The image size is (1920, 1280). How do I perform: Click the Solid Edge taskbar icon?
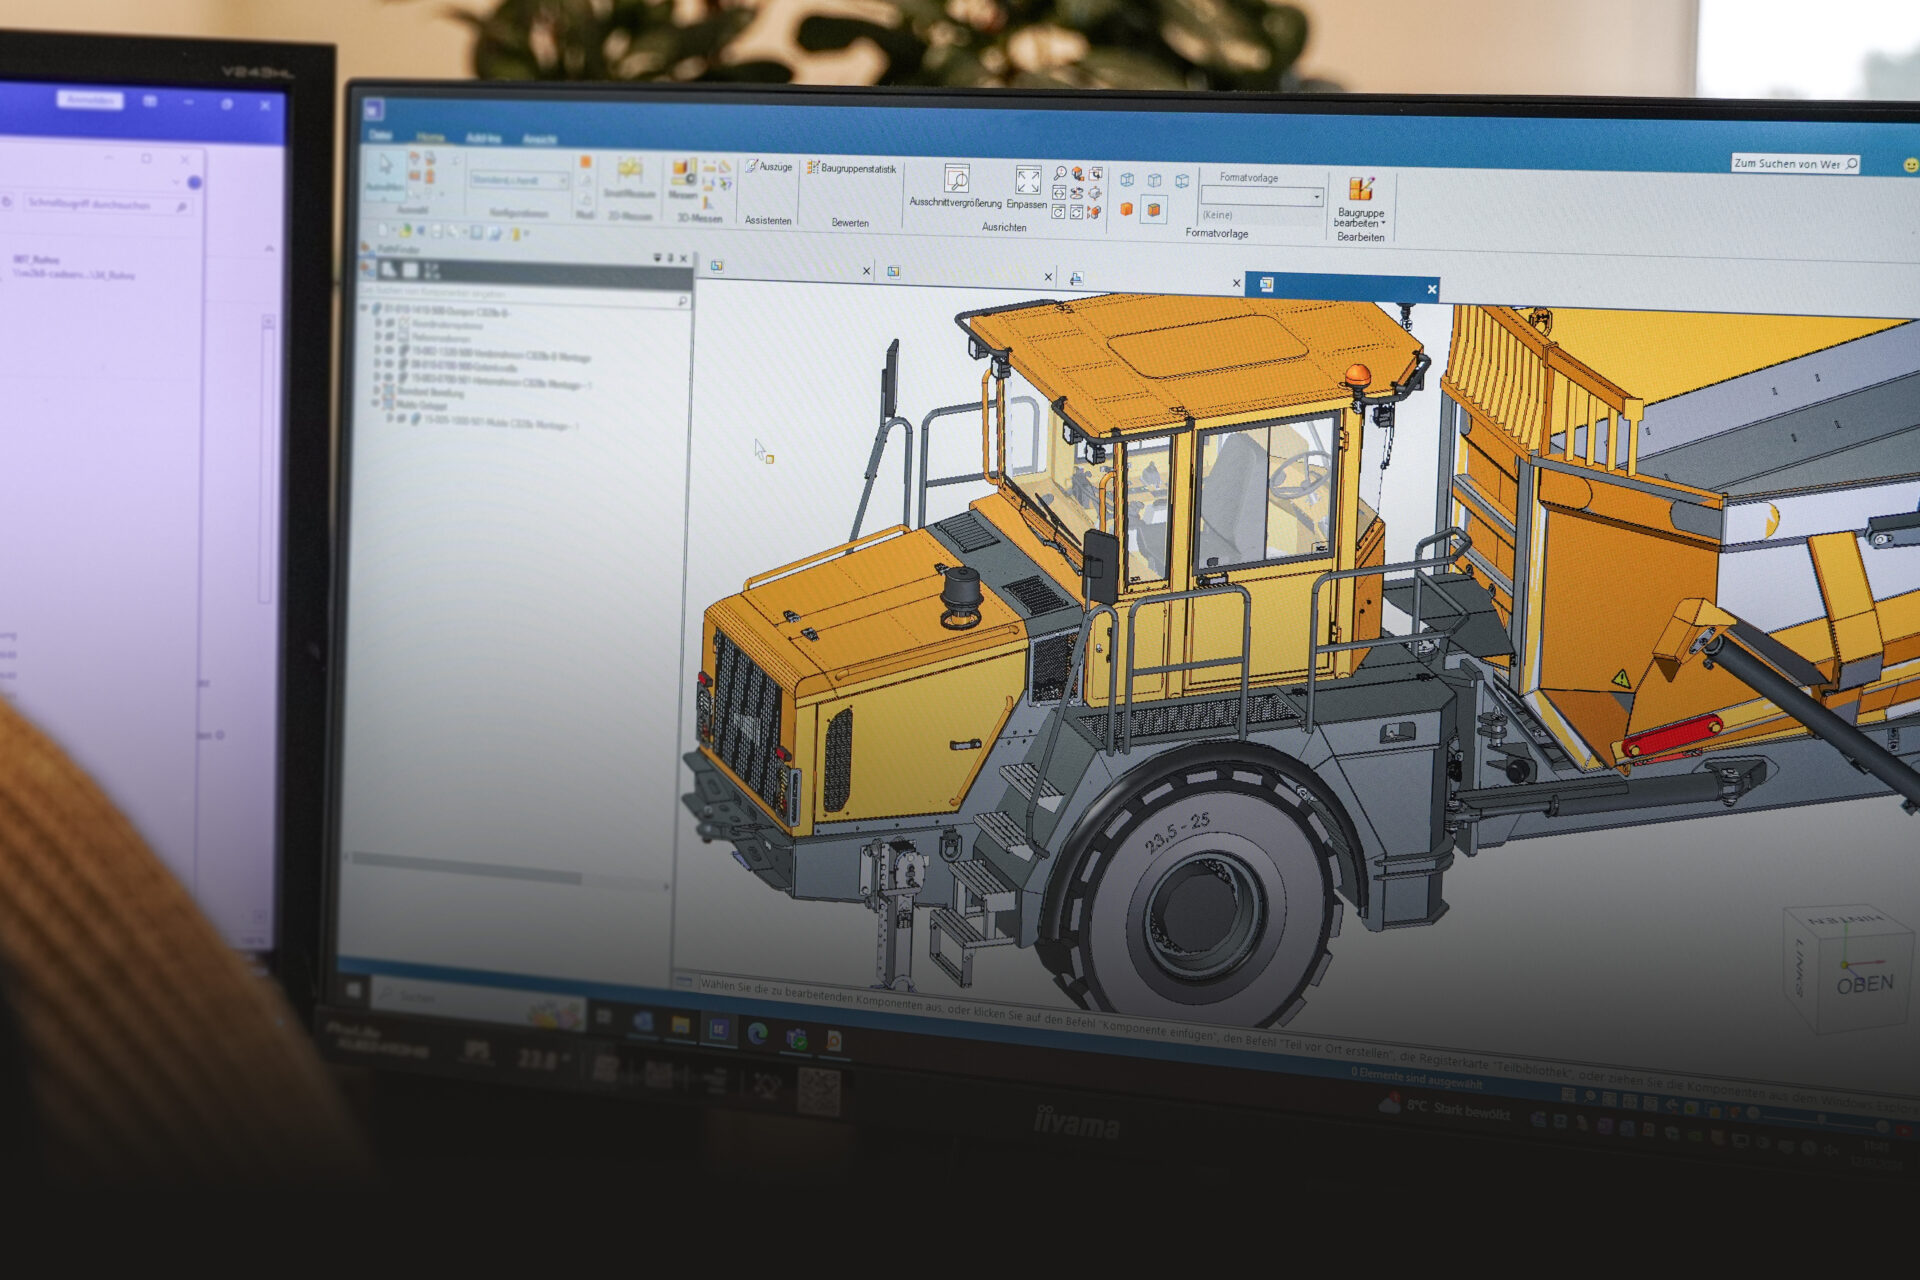[718, 1030]
